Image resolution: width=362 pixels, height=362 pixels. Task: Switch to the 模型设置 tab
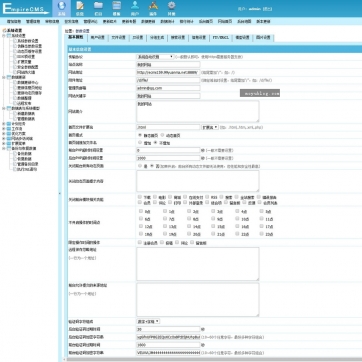click(242, 38)
